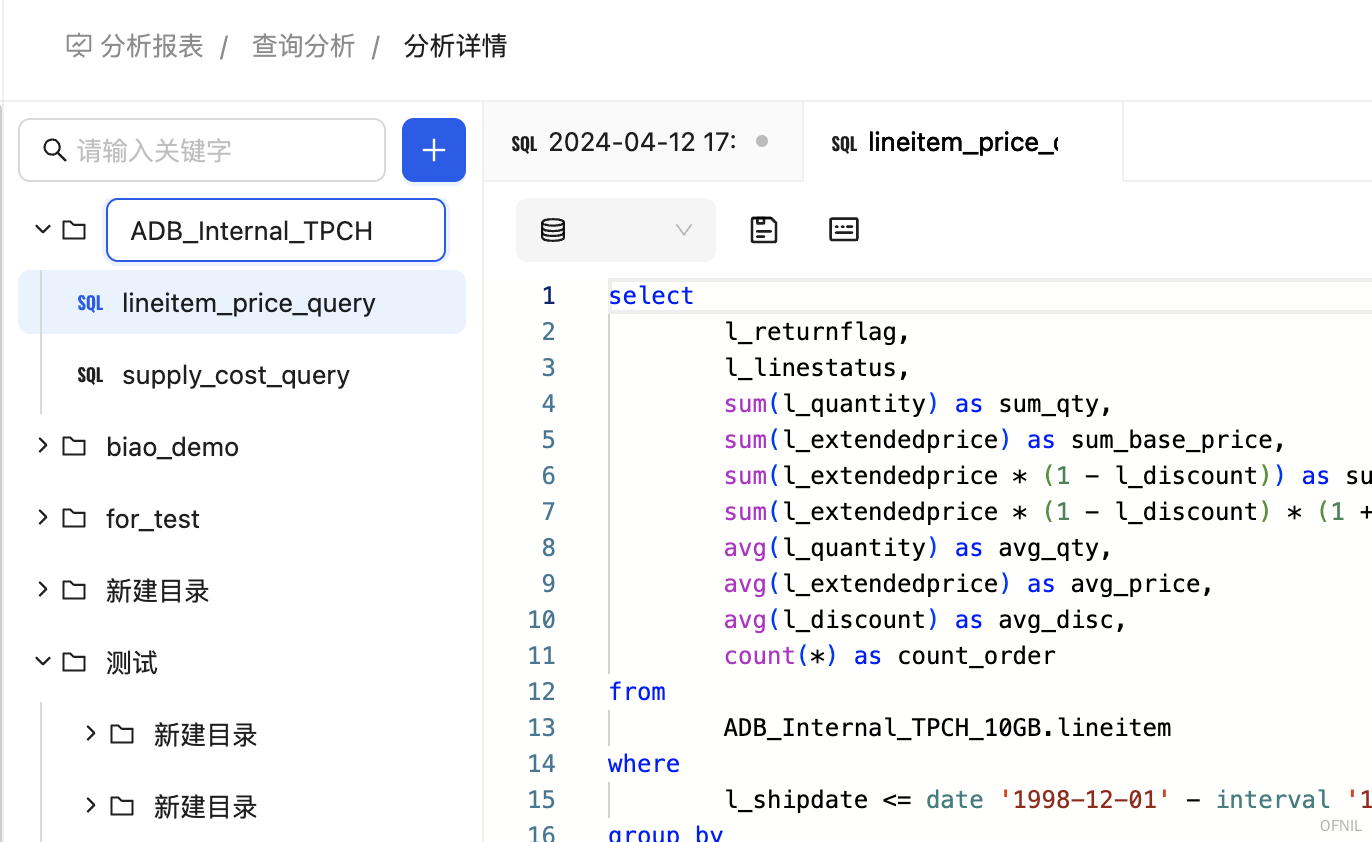Click folder icon of first 新建目录 under 测试

point(122,734)
